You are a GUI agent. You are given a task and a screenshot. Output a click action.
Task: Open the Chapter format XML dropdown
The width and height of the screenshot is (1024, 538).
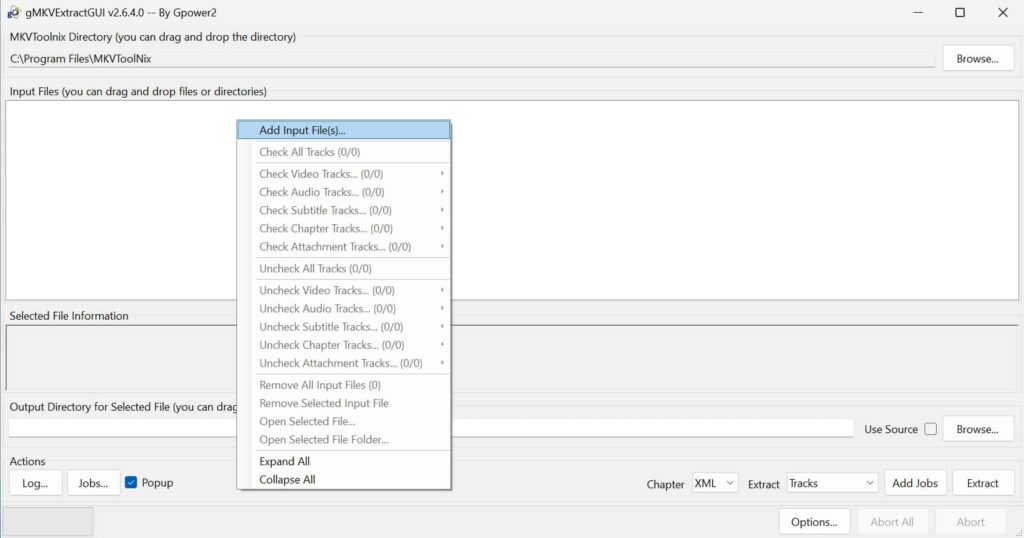(714, 483)
